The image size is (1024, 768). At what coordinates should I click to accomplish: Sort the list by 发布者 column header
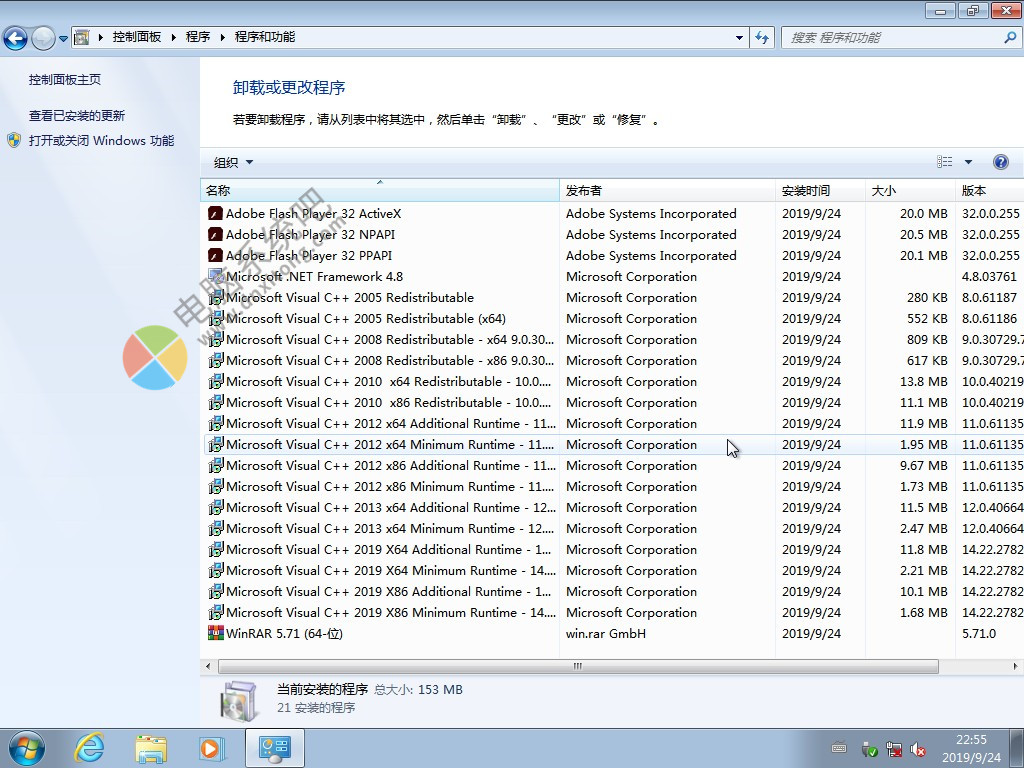coord(584,190)
